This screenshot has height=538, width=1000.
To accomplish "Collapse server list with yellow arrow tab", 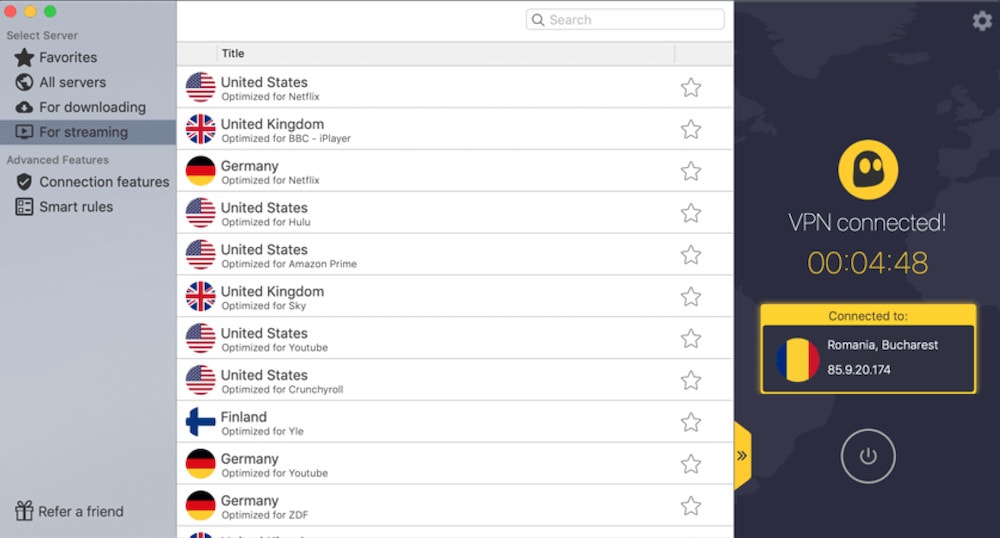I will 742,455.
